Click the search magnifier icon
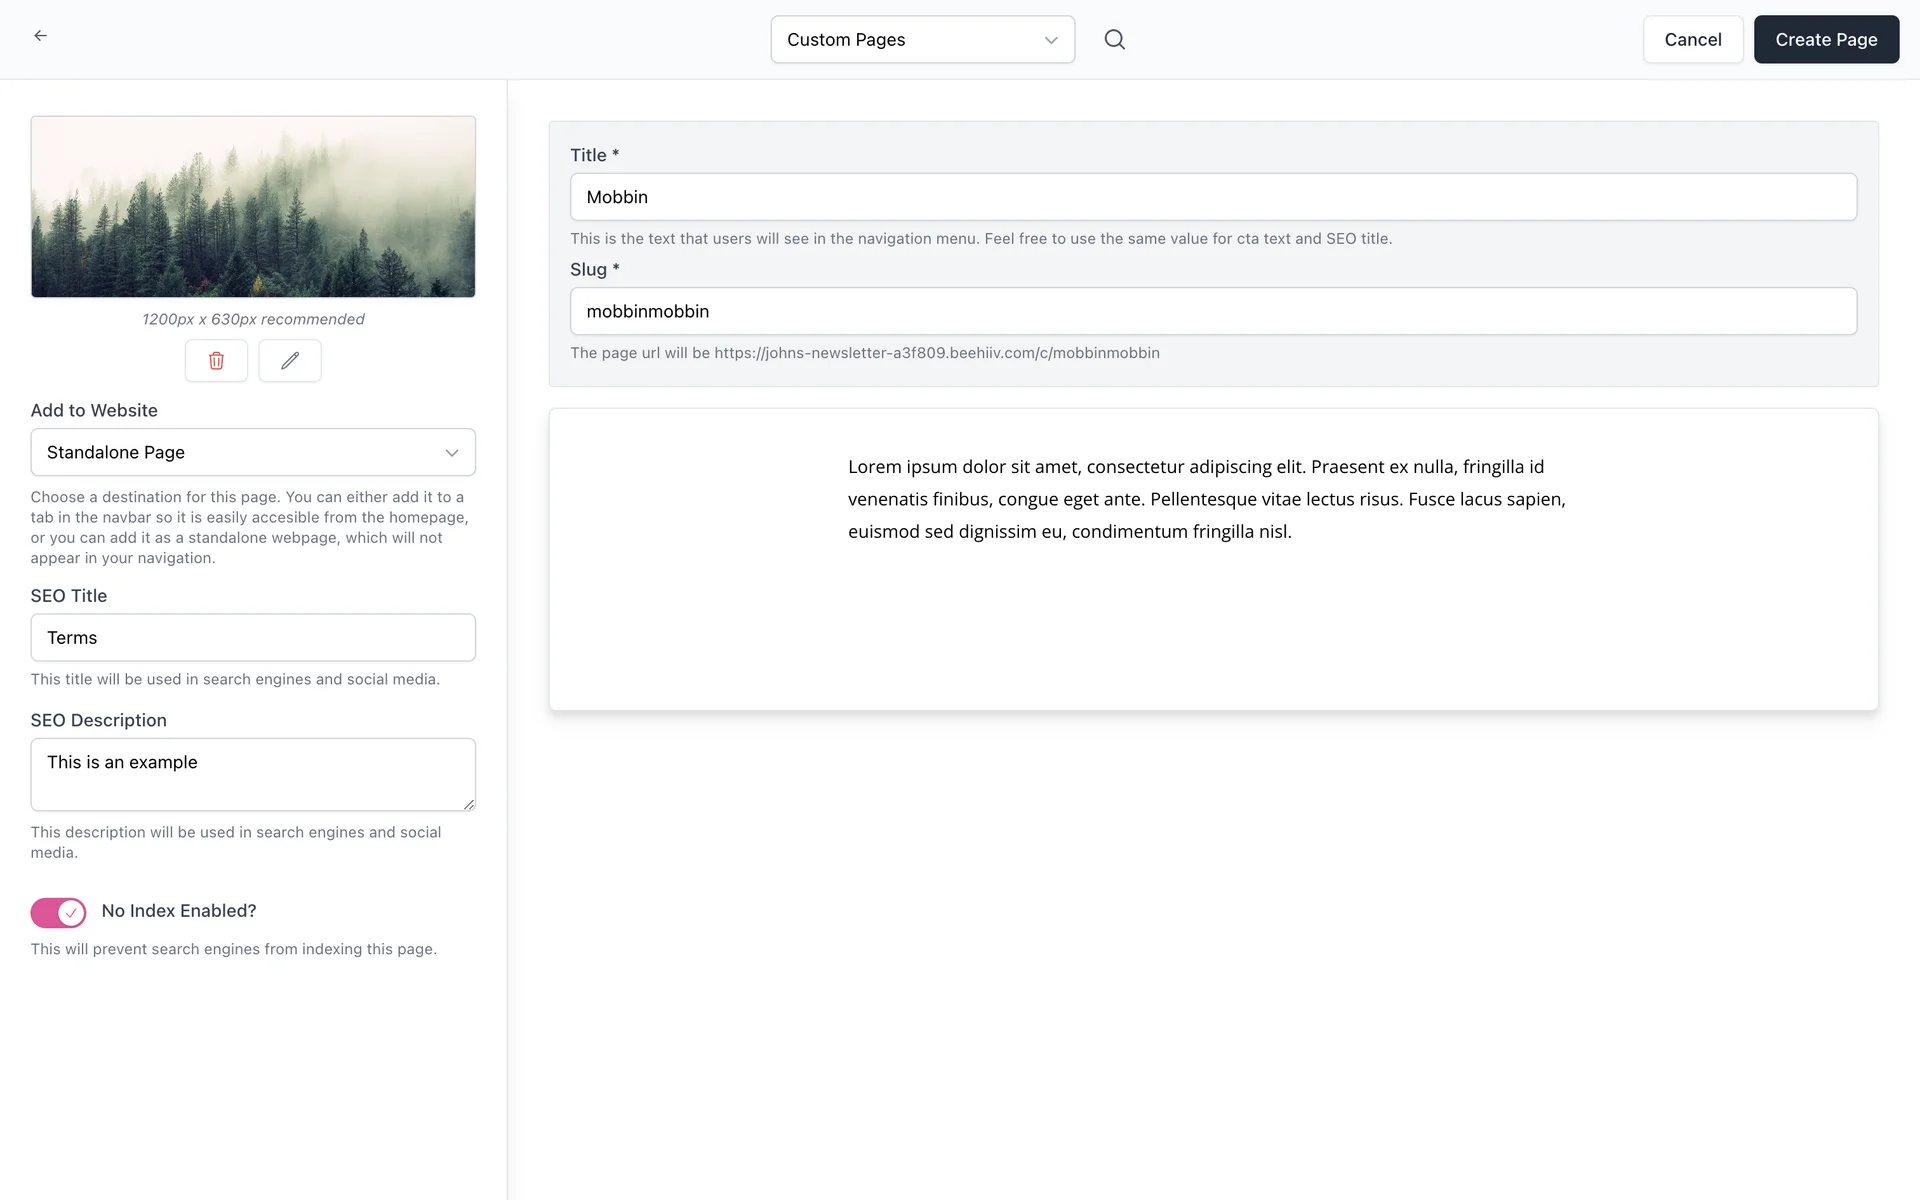 pyautogui.click(x=1114, y=40)
